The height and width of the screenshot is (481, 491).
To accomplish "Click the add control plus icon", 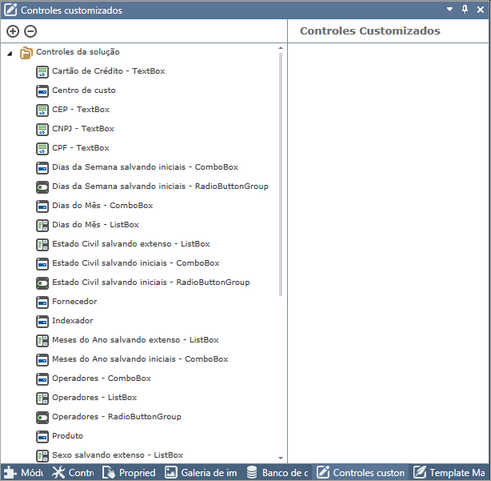I will [x=13, y=31].
